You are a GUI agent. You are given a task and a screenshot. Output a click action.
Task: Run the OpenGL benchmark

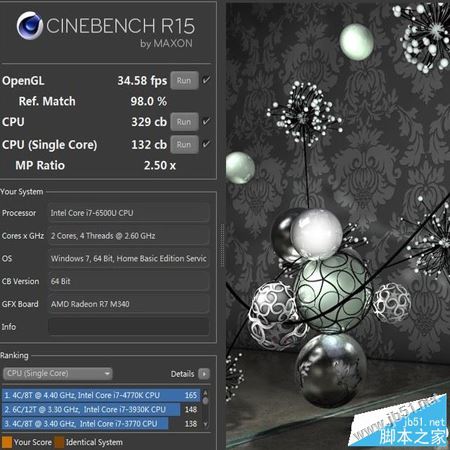[x=184, y=80]
